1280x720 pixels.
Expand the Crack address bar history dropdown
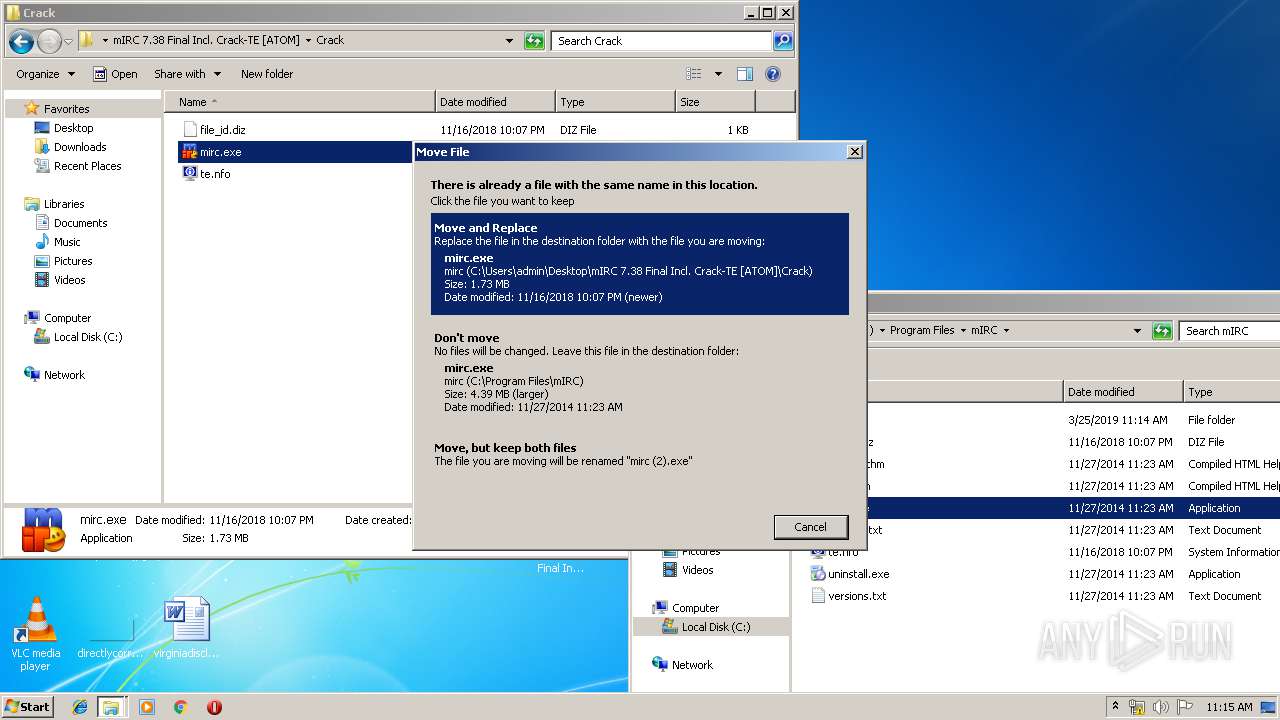tap(510, 41)
